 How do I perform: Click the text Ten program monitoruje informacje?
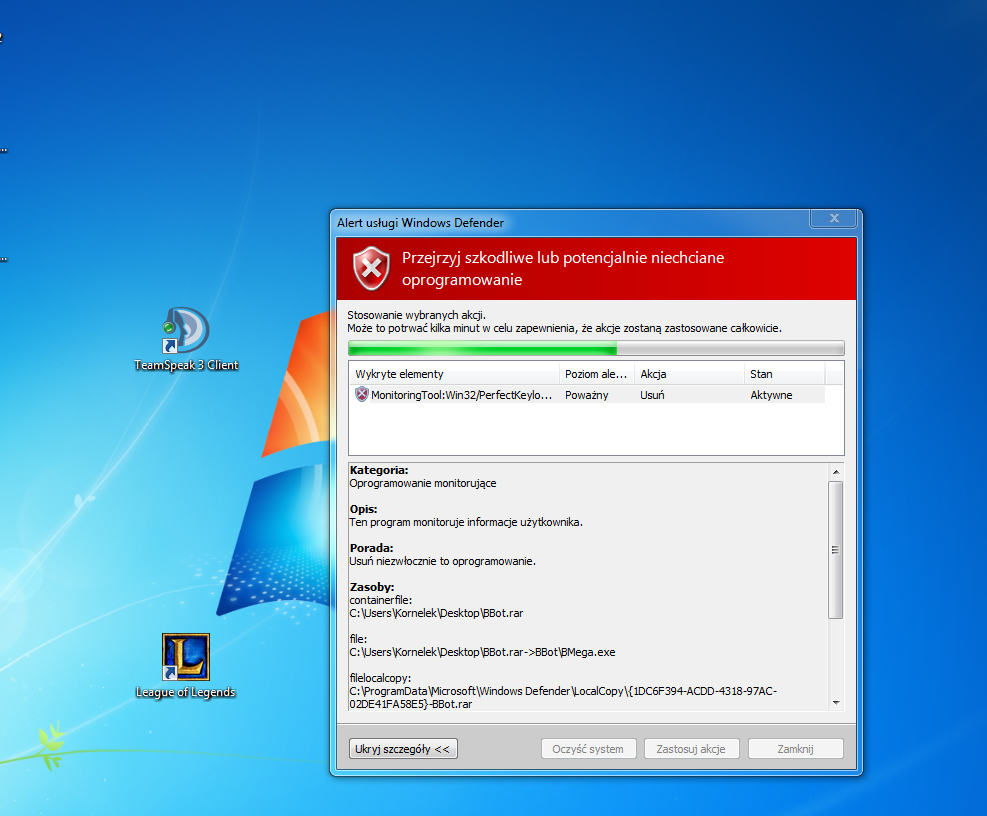[466, 522]
